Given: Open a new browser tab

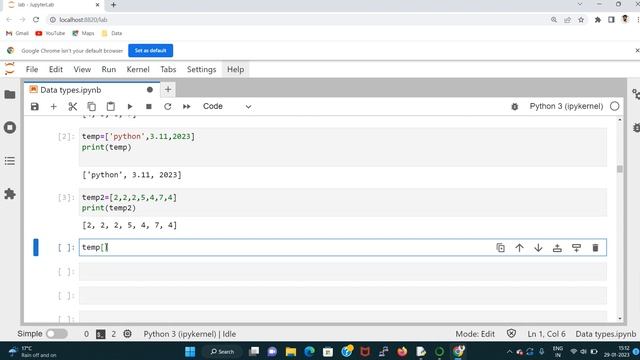Looking at the screenshot, I should [113, 5].
